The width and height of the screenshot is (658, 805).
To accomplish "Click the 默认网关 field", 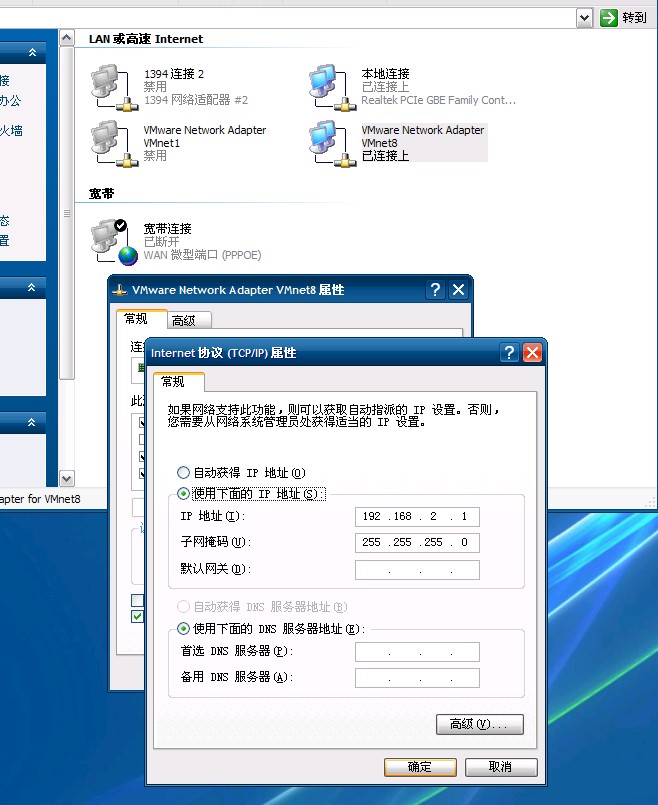I will [417, 570].
